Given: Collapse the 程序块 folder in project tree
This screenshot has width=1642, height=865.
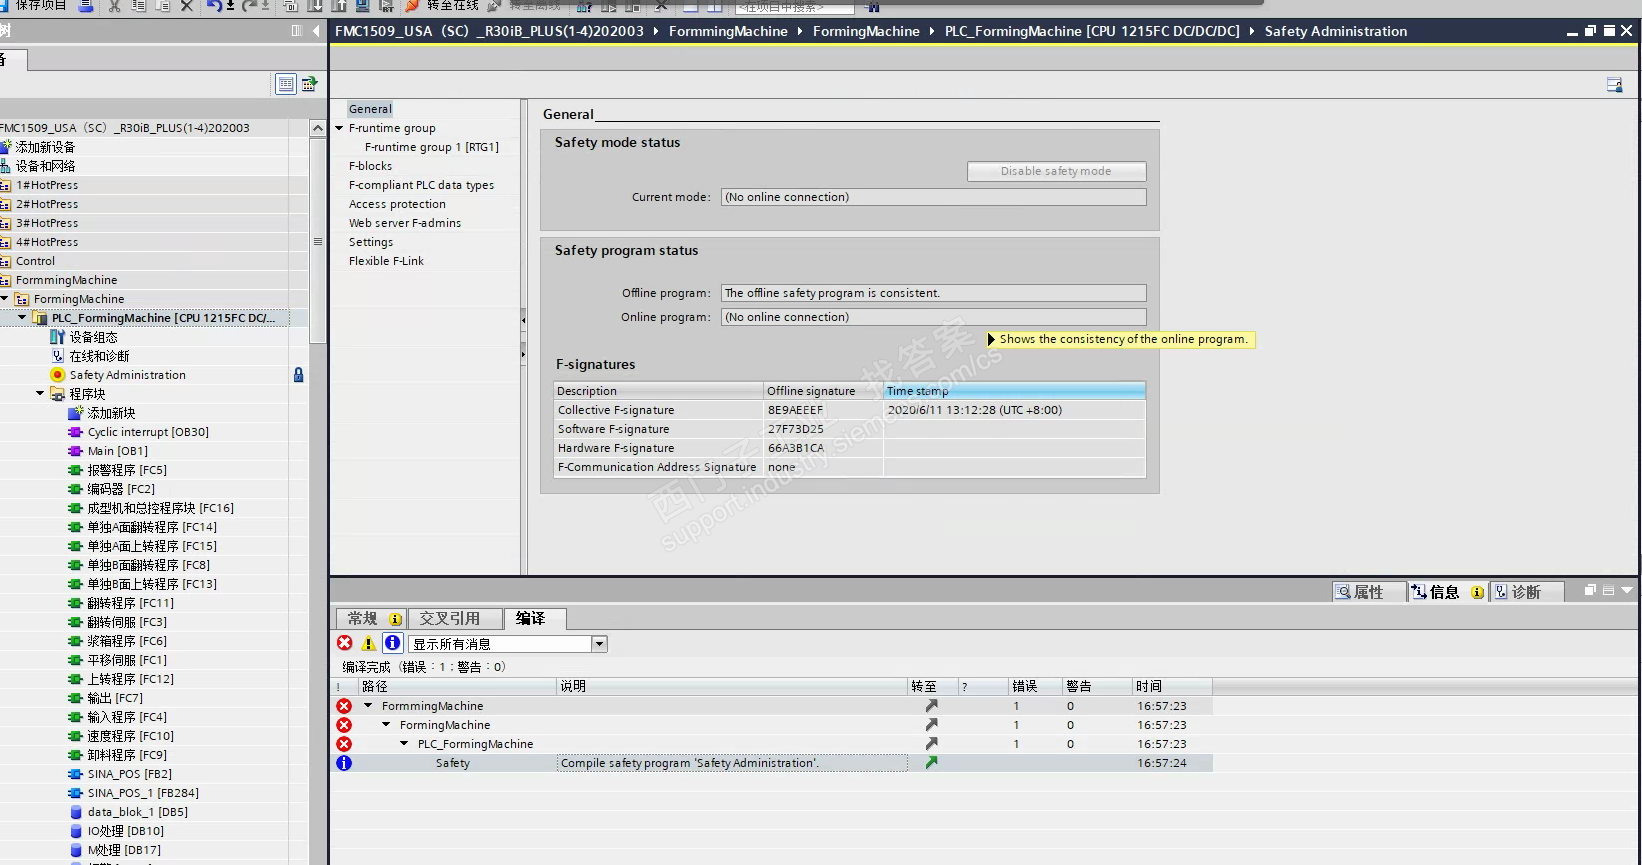Looking at the screenshot, I should click(x=40, y=394).
